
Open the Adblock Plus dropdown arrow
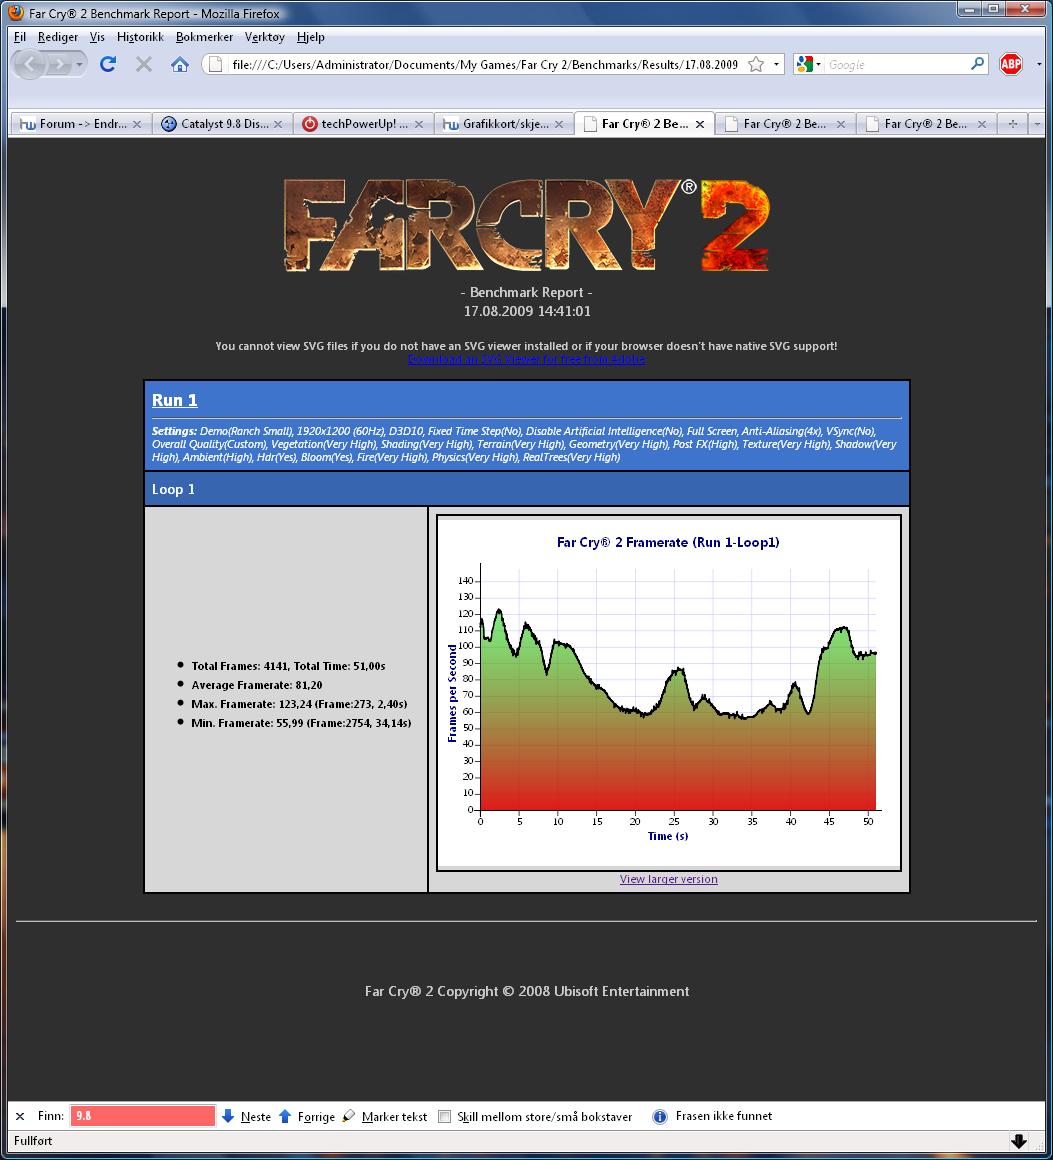[x=1038, y=64]
